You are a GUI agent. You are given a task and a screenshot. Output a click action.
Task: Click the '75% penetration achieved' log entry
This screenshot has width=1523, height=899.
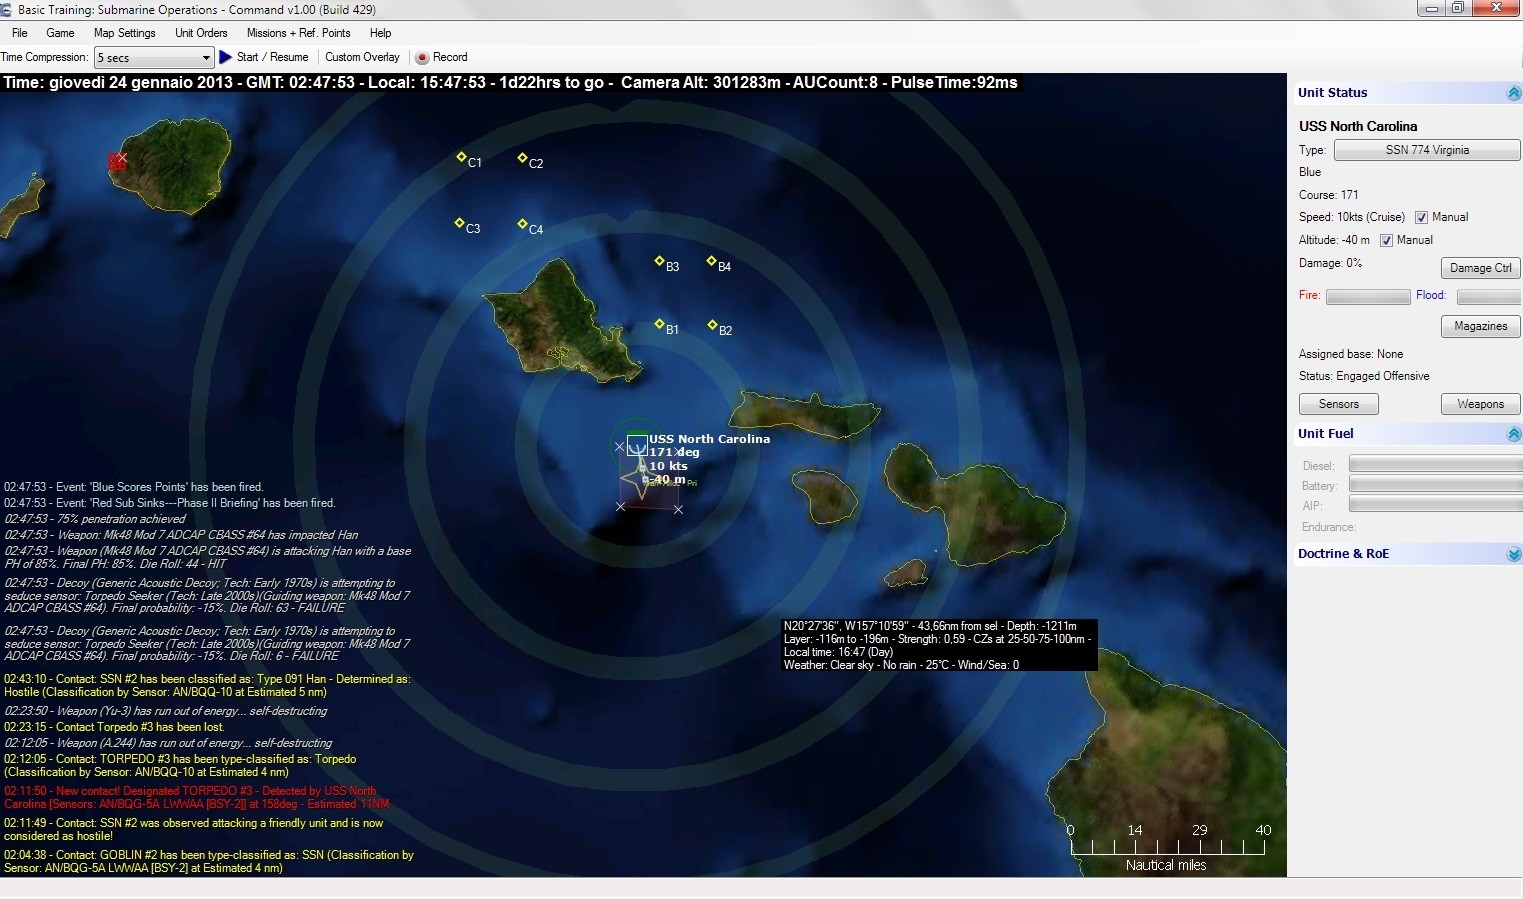tap(95, 519)
